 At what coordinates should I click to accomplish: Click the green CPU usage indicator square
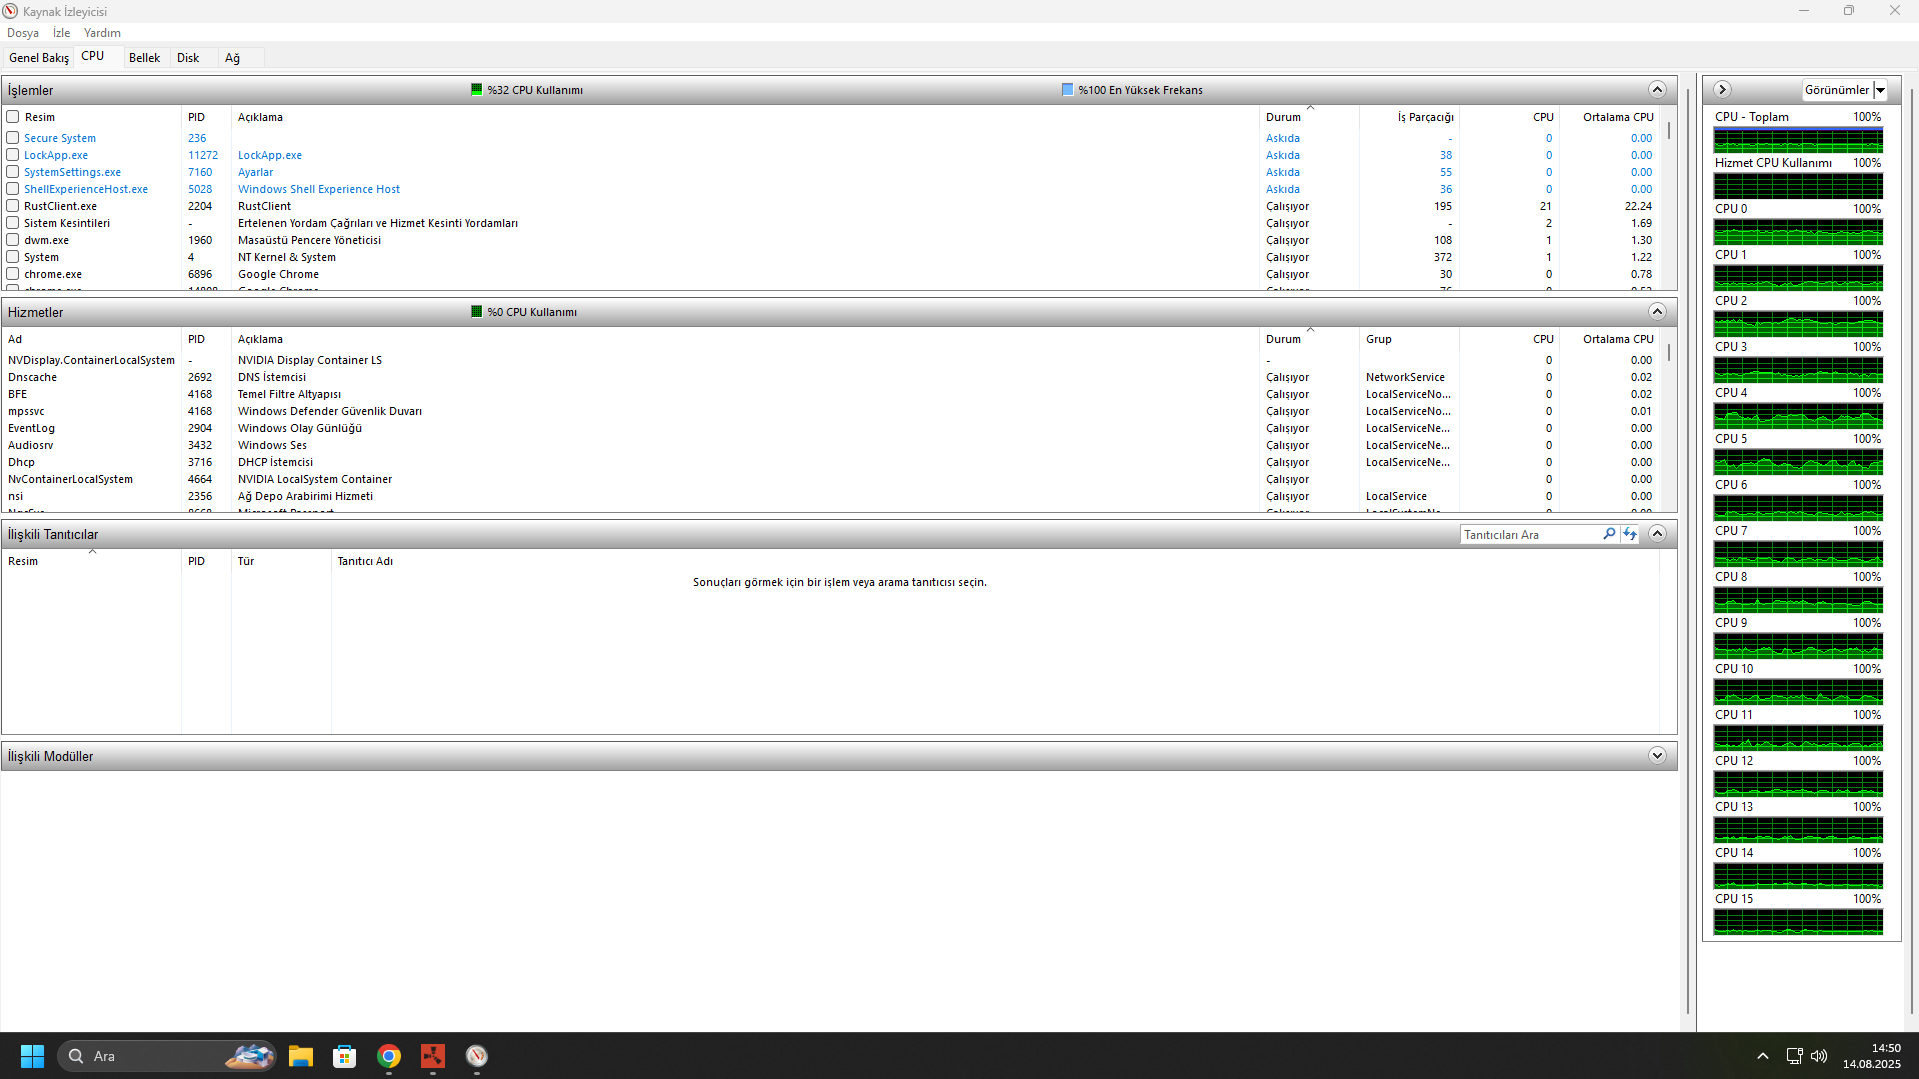click(x=477, y=90)
